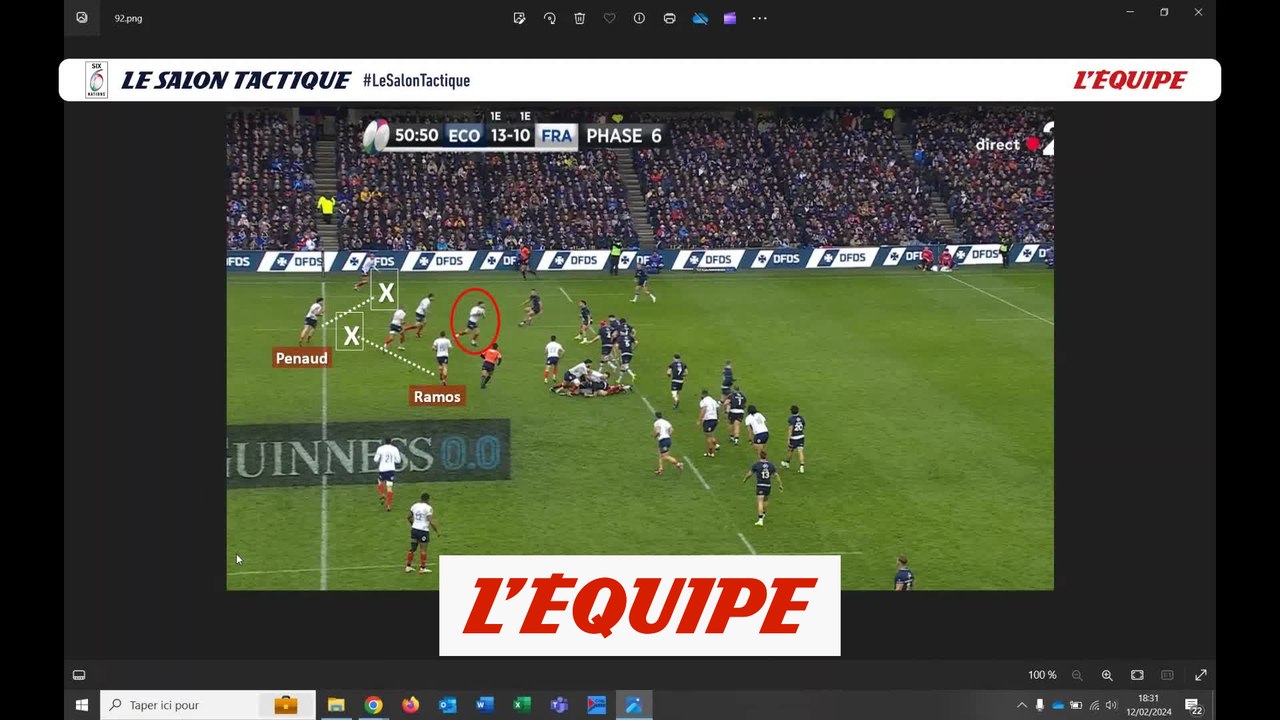The image size is (1280, 720).
Task: Open the Windows Start menu
Action: pyautogui.click(x=82, y=705)
